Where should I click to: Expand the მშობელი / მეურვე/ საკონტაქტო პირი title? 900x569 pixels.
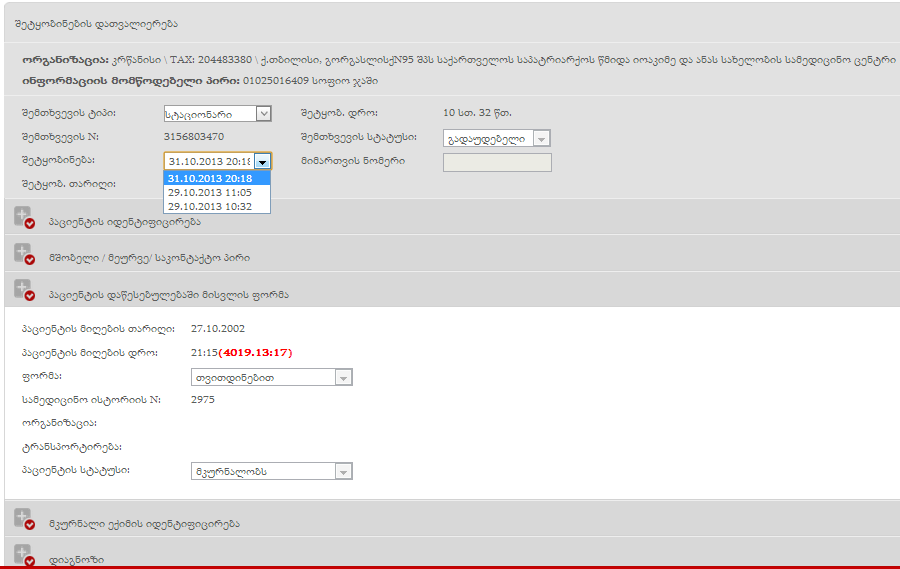point(149,258)
